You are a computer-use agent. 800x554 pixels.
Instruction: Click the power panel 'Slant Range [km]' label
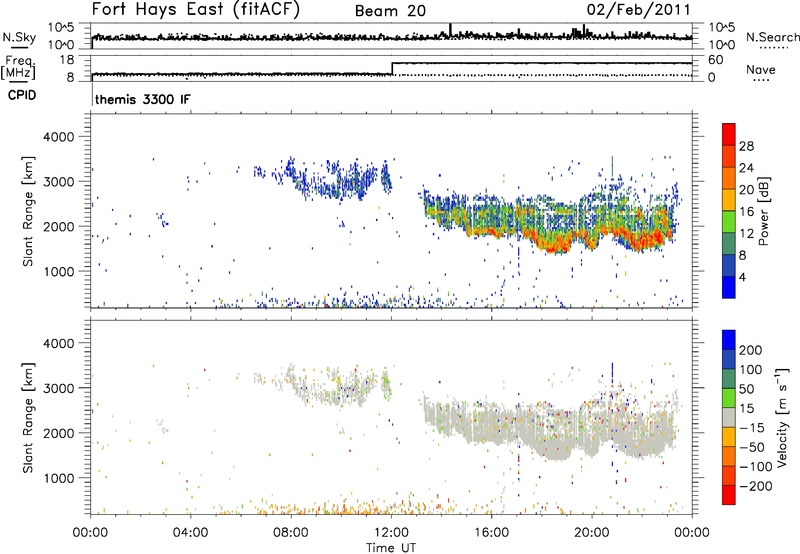[28, 211]
